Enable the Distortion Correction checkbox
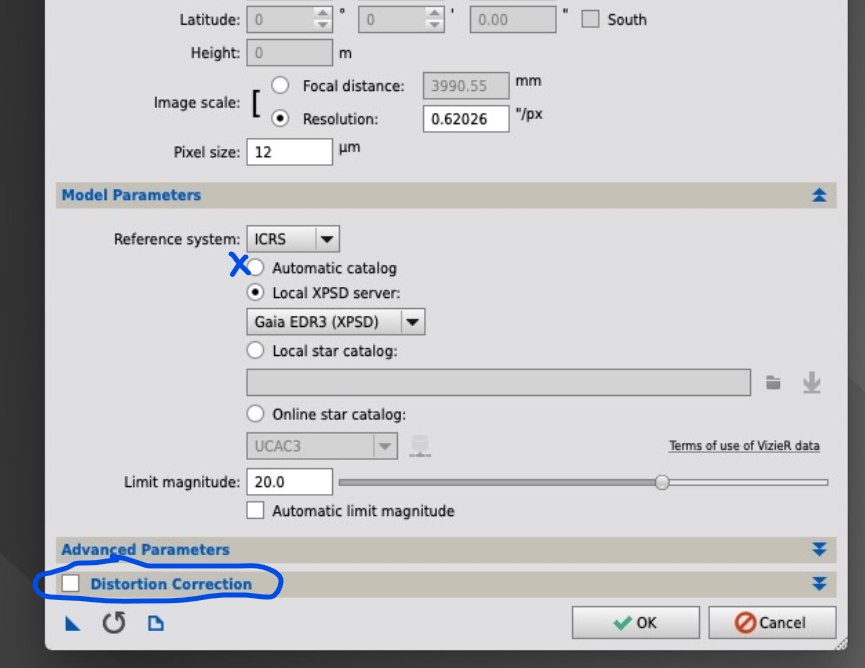Viewport: 865px width, 668px height. point(70,583)
